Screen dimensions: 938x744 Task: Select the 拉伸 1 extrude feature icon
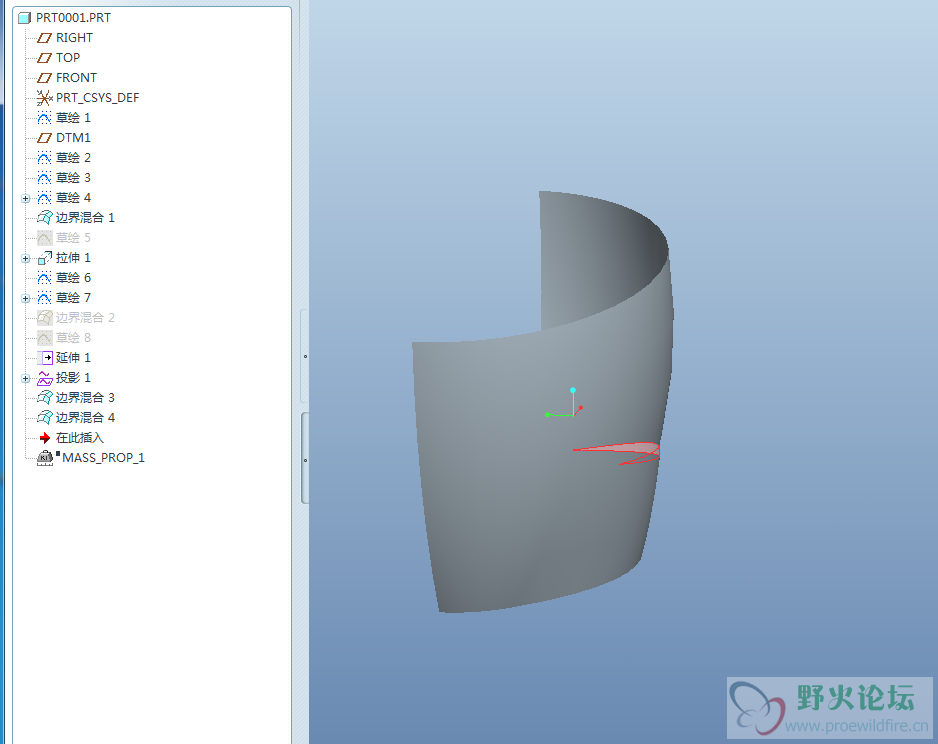(x=44, y=258)
